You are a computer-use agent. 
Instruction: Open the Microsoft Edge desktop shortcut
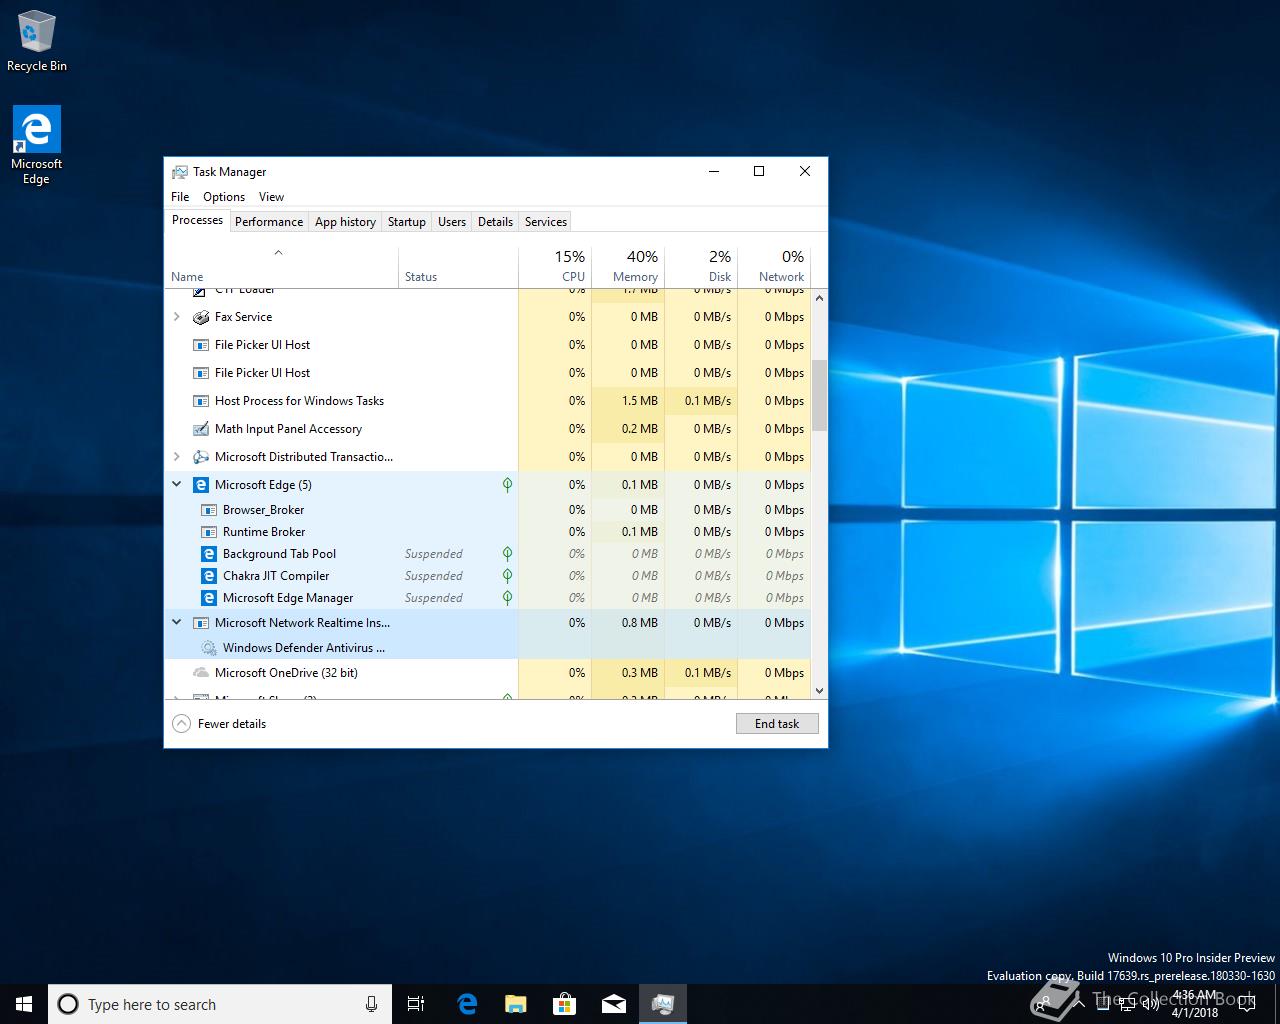(37, 146)
